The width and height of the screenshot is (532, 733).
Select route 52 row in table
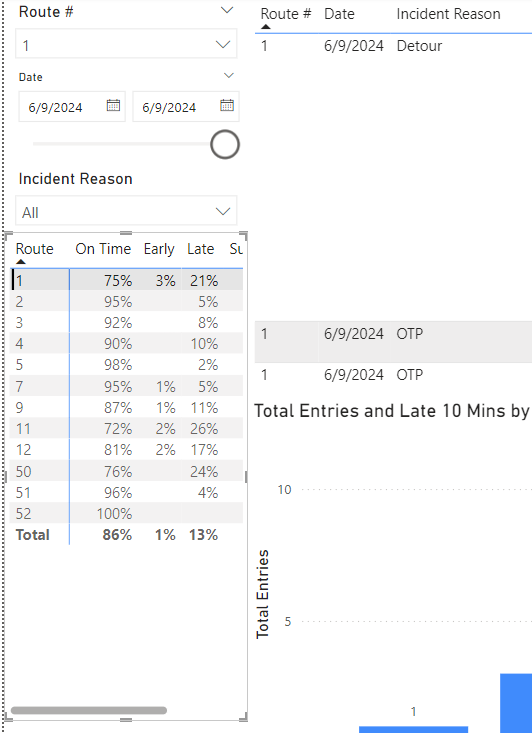[x=126, y=513]
